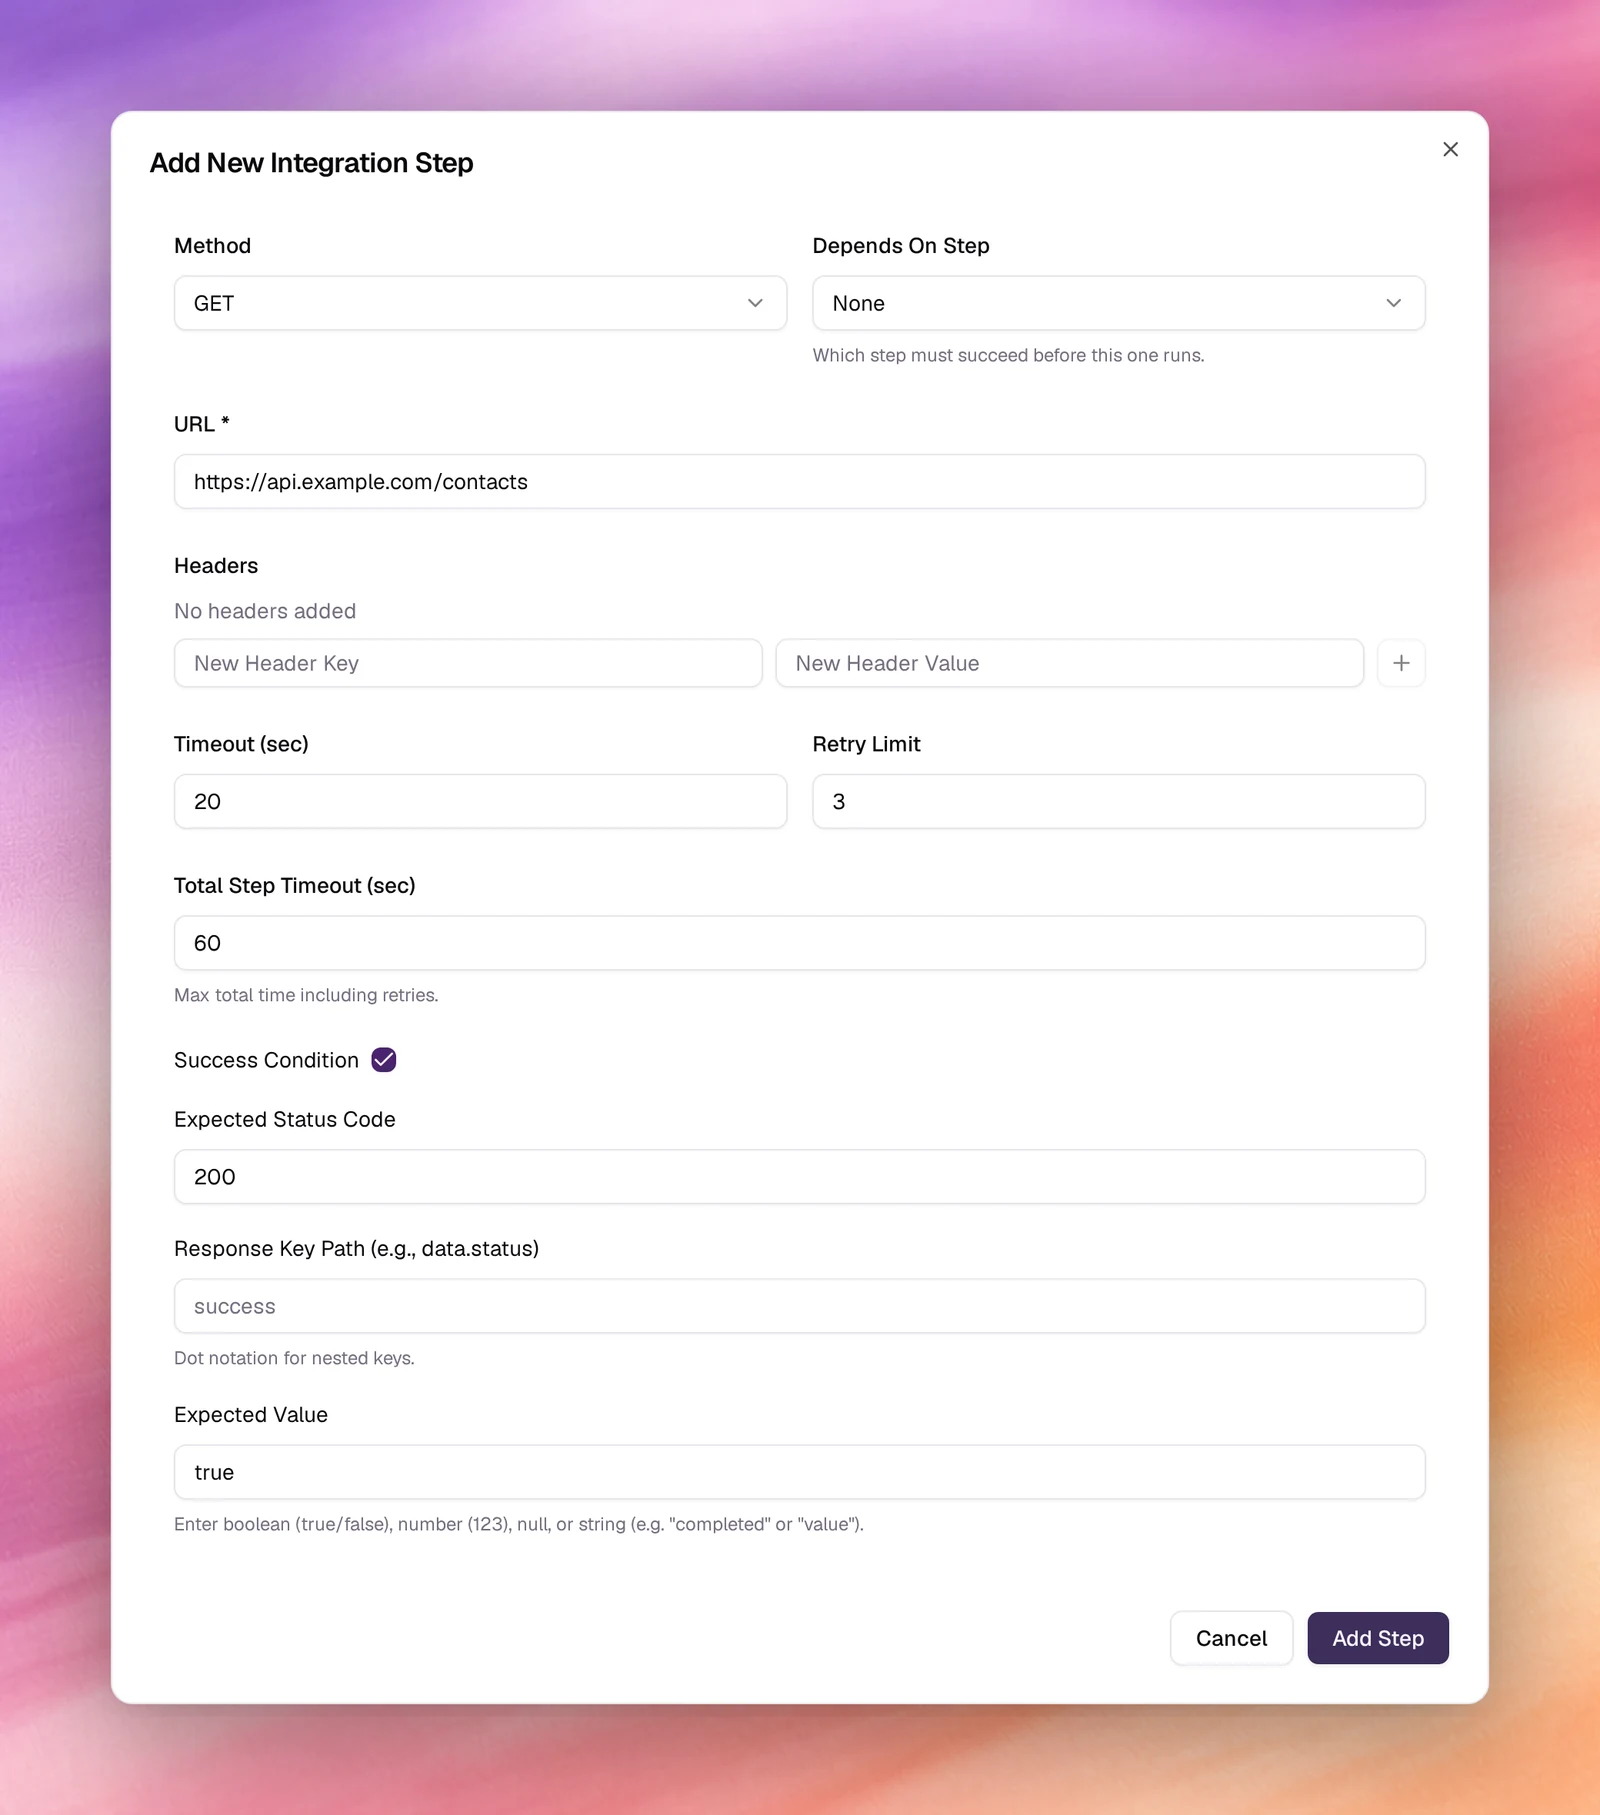
Task: Open the Method dropdown showing GET
Action: (x=480, y=303)
